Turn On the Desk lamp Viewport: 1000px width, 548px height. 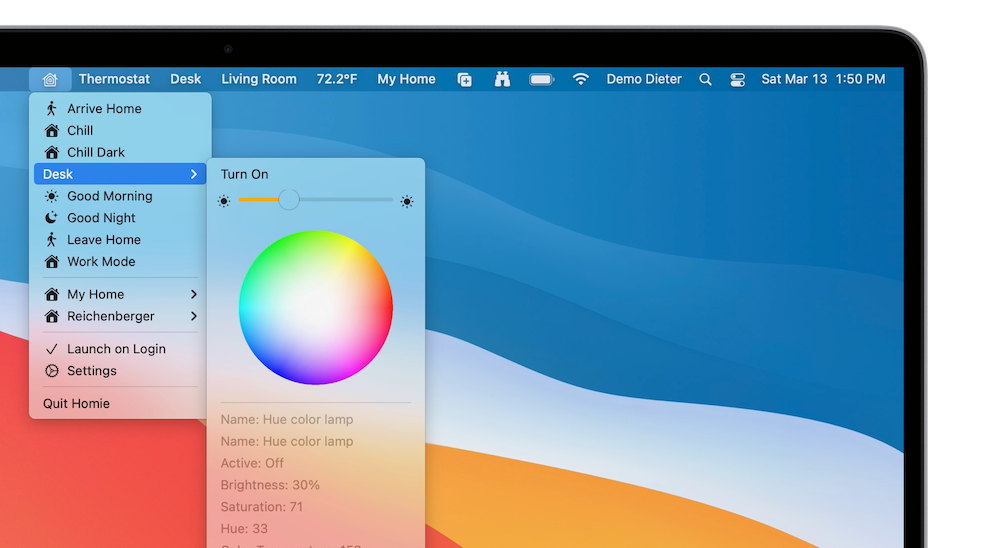[245, 174]
